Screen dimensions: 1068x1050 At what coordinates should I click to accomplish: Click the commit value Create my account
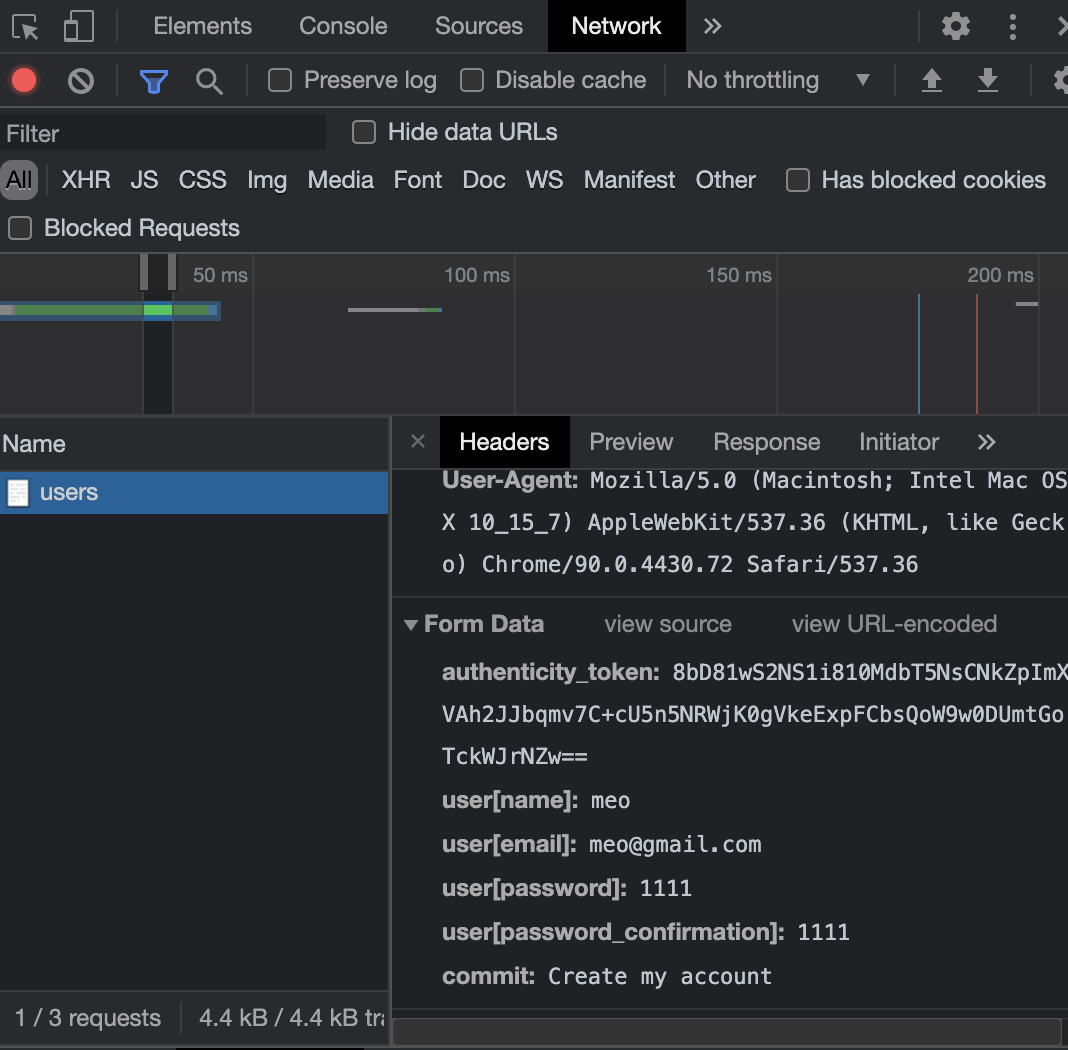(660, 976)
